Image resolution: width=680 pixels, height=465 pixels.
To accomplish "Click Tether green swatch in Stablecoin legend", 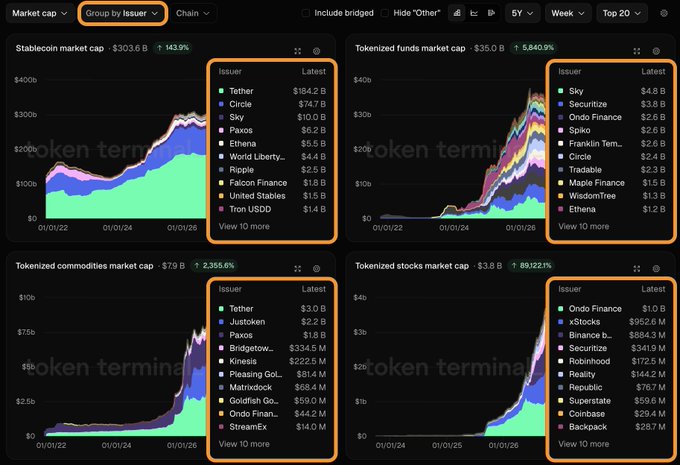I will [221, 91].
